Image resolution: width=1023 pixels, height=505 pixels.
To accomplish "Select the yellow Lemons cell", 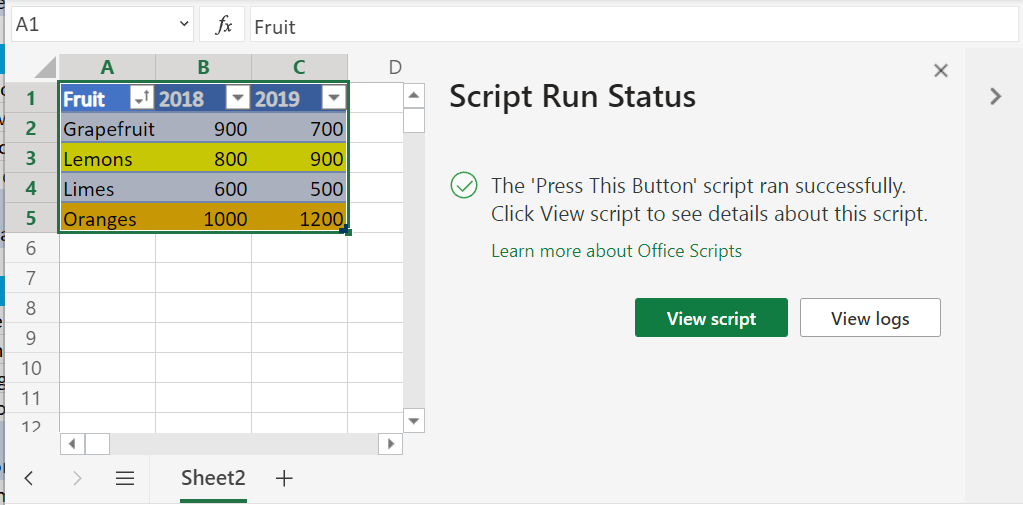I will coord(107,159).
